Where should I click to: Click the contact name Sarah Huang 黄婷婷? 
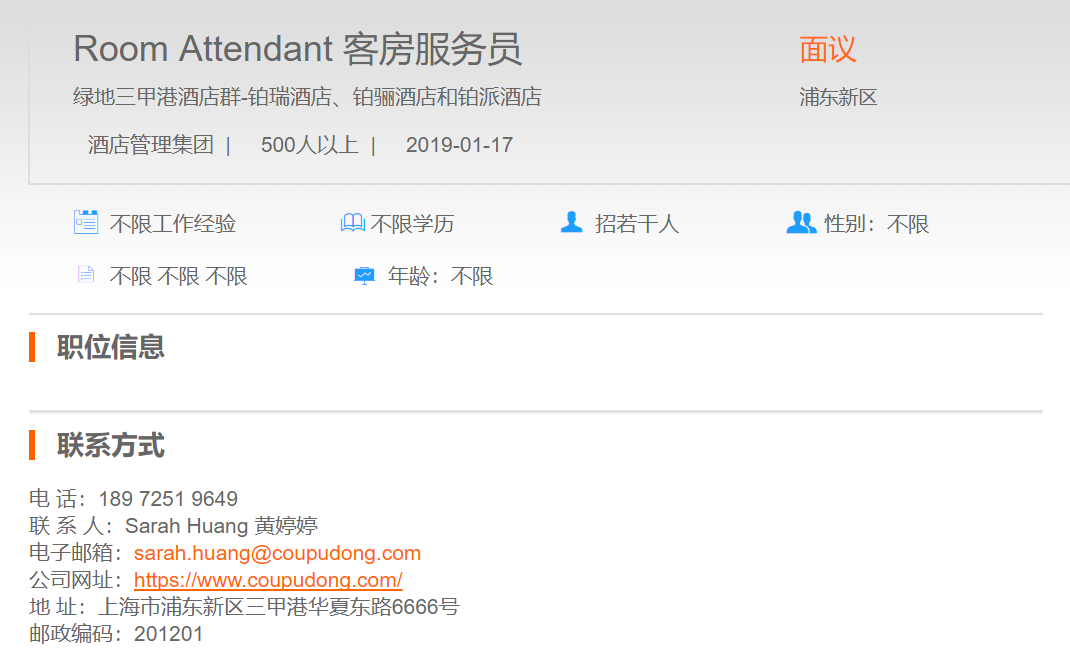221,526
